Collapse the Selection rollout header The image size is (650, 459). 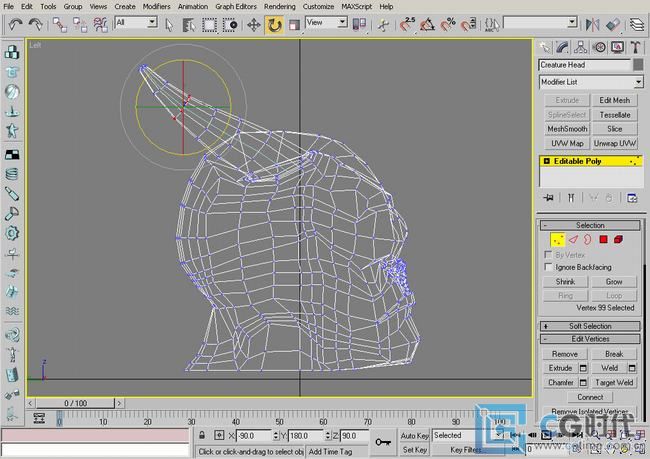point(590,226)
